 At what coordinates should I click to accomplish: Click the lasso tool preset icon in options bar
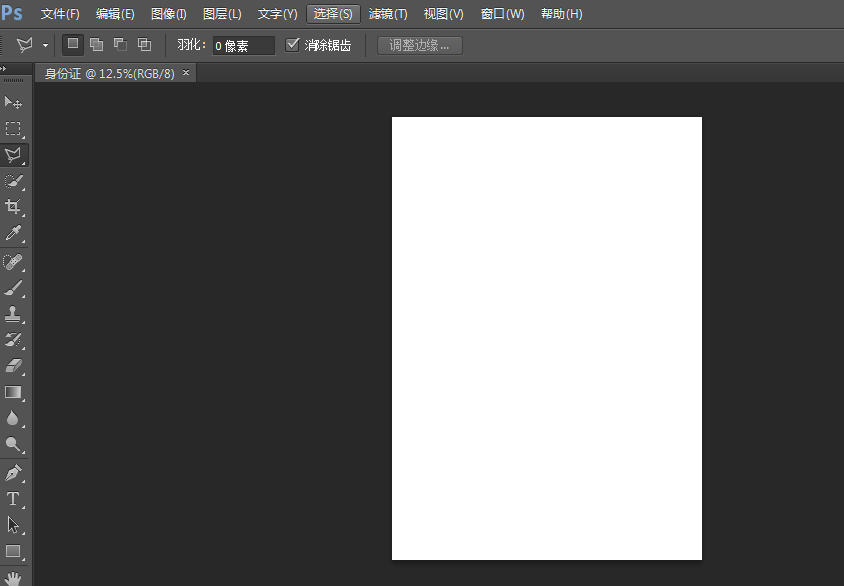click(25, 45)
